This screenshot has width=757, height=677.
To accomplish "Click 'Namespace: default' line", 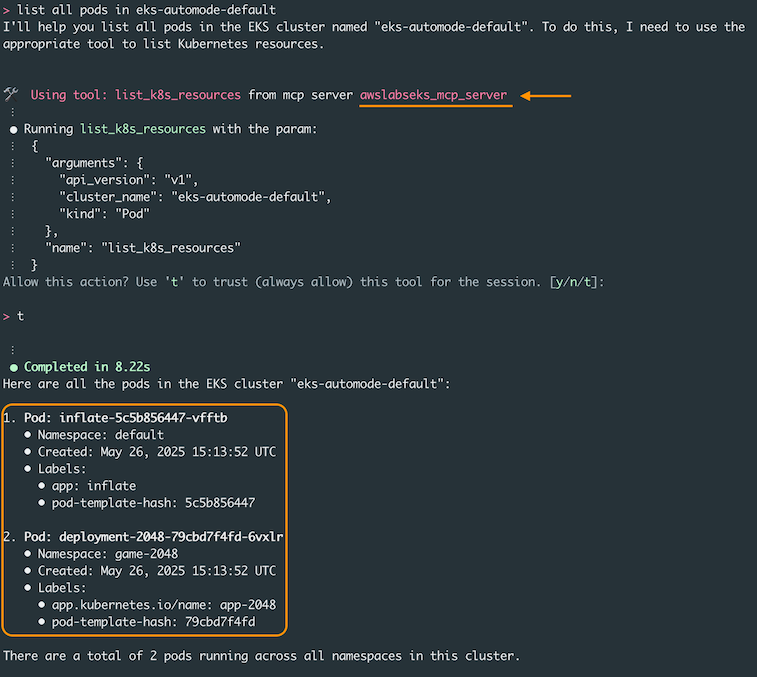I will pyautogui.click(x=101, y=435).
